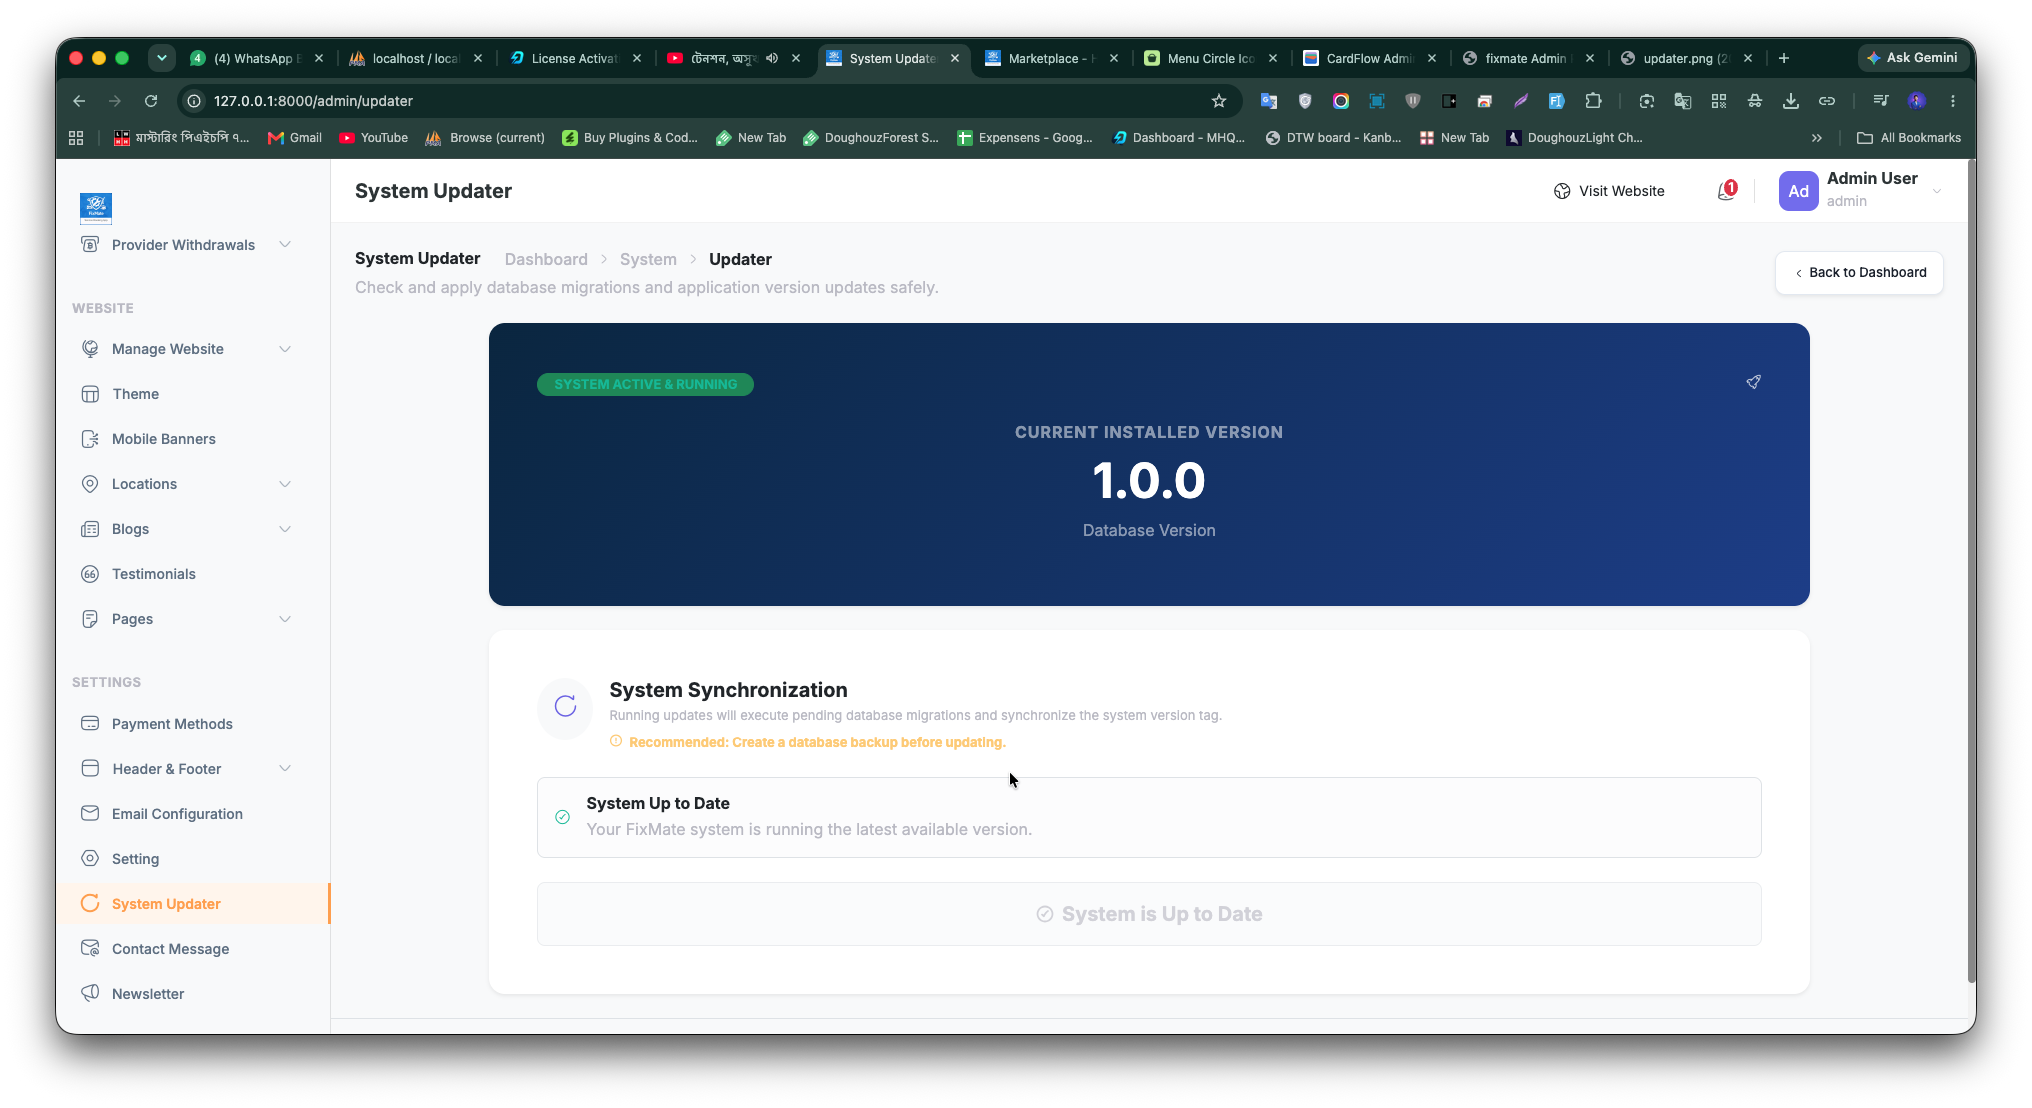The width and height of the screenshot is (2032, 1108).
Task: Click the Contact Message sidebar icon
Action: (x=90, y=949)
